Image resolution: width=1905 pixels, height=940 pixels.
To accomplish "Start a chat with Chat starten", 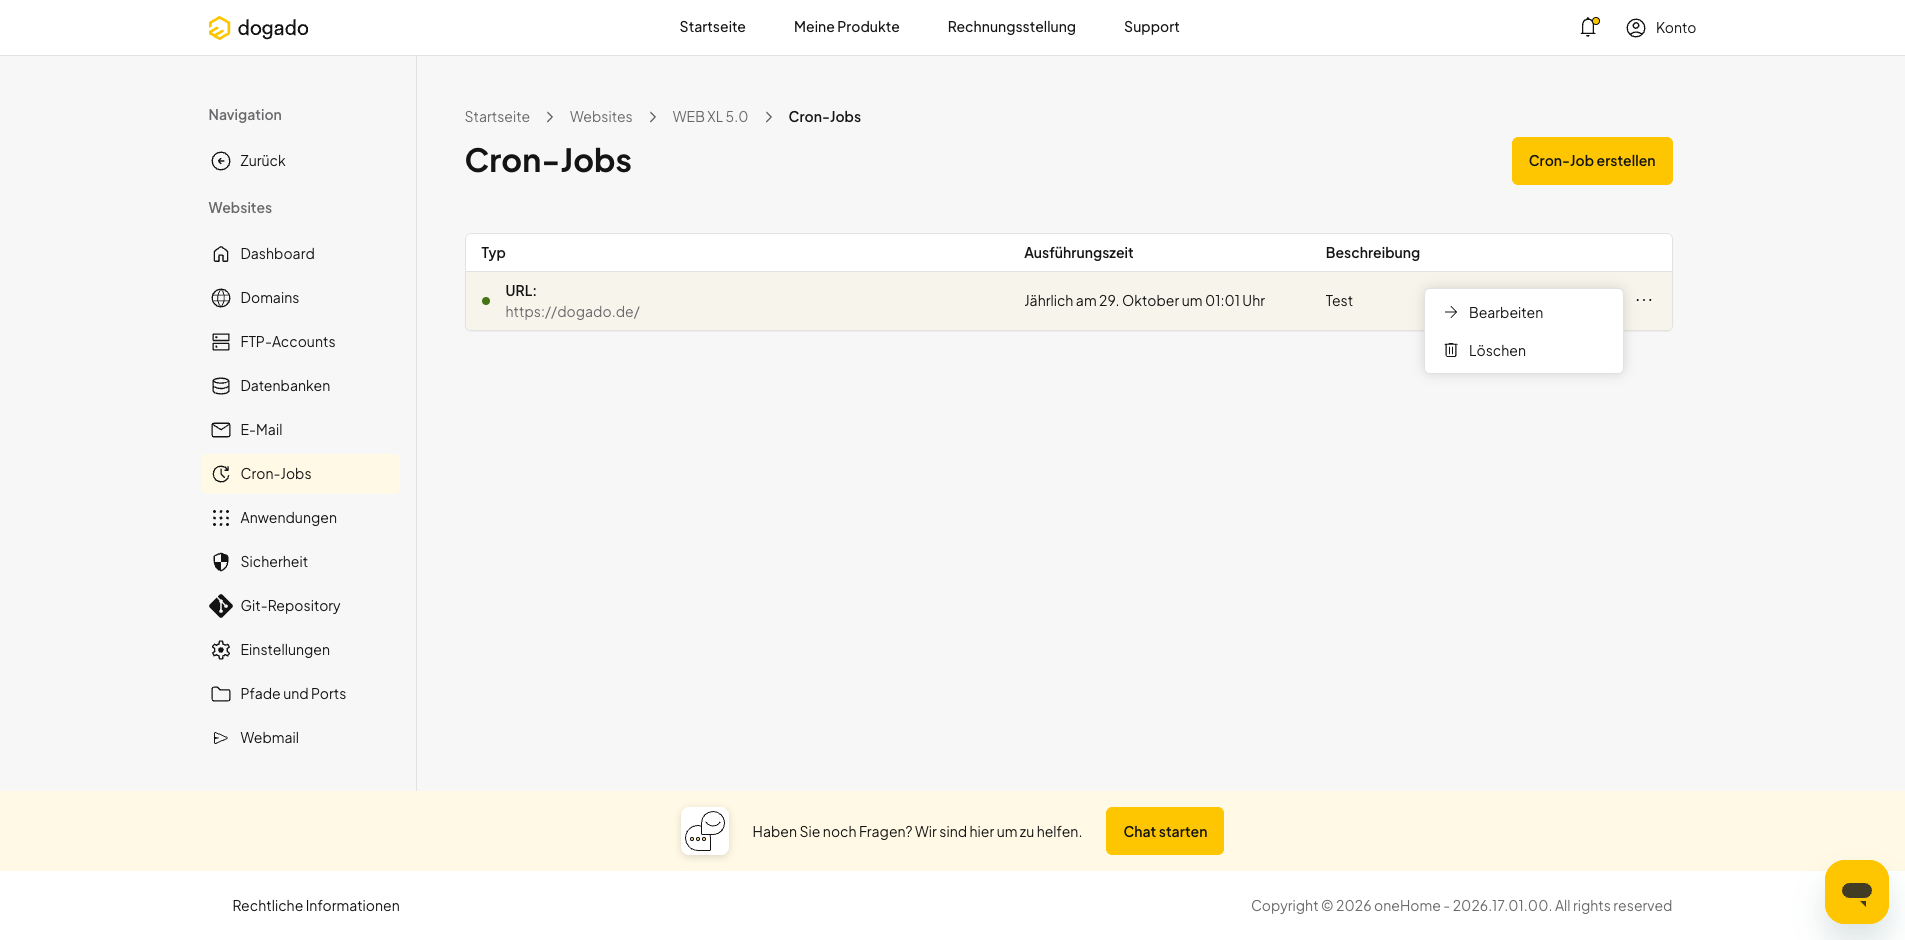I will click(1165, 831).
